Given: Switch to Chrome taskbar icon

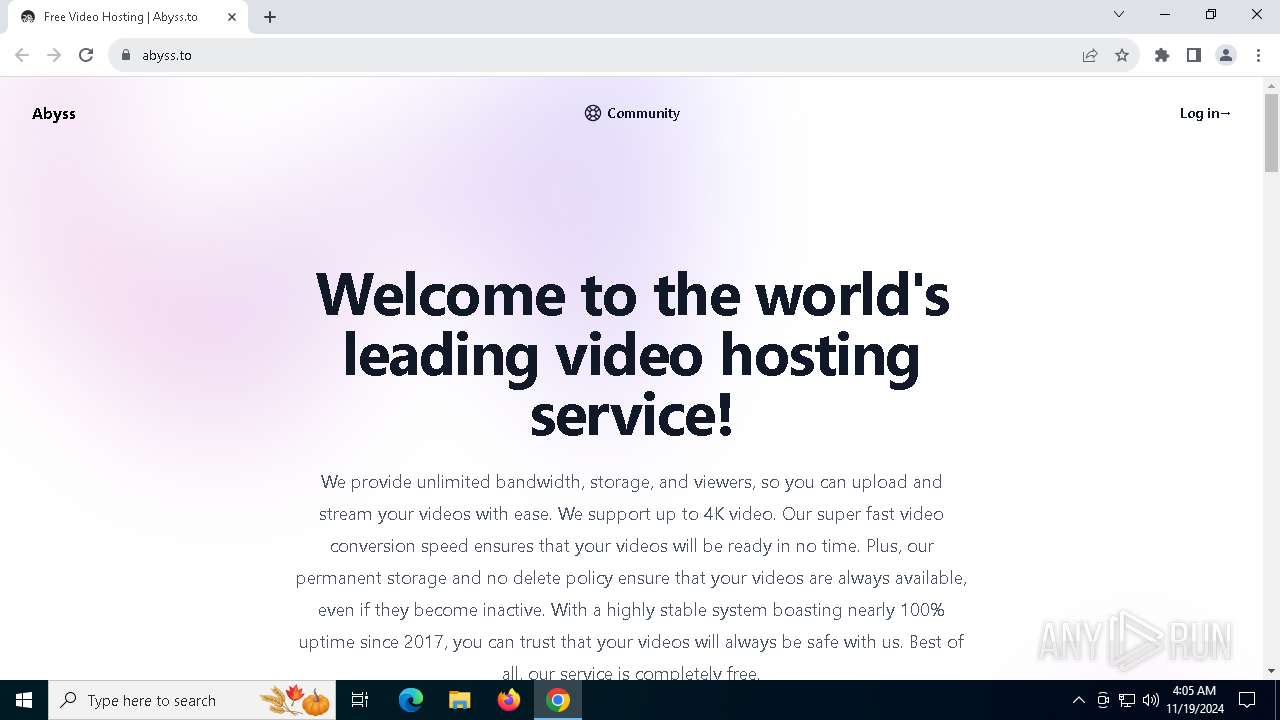Looking at the screenshot, I should 558,700.
